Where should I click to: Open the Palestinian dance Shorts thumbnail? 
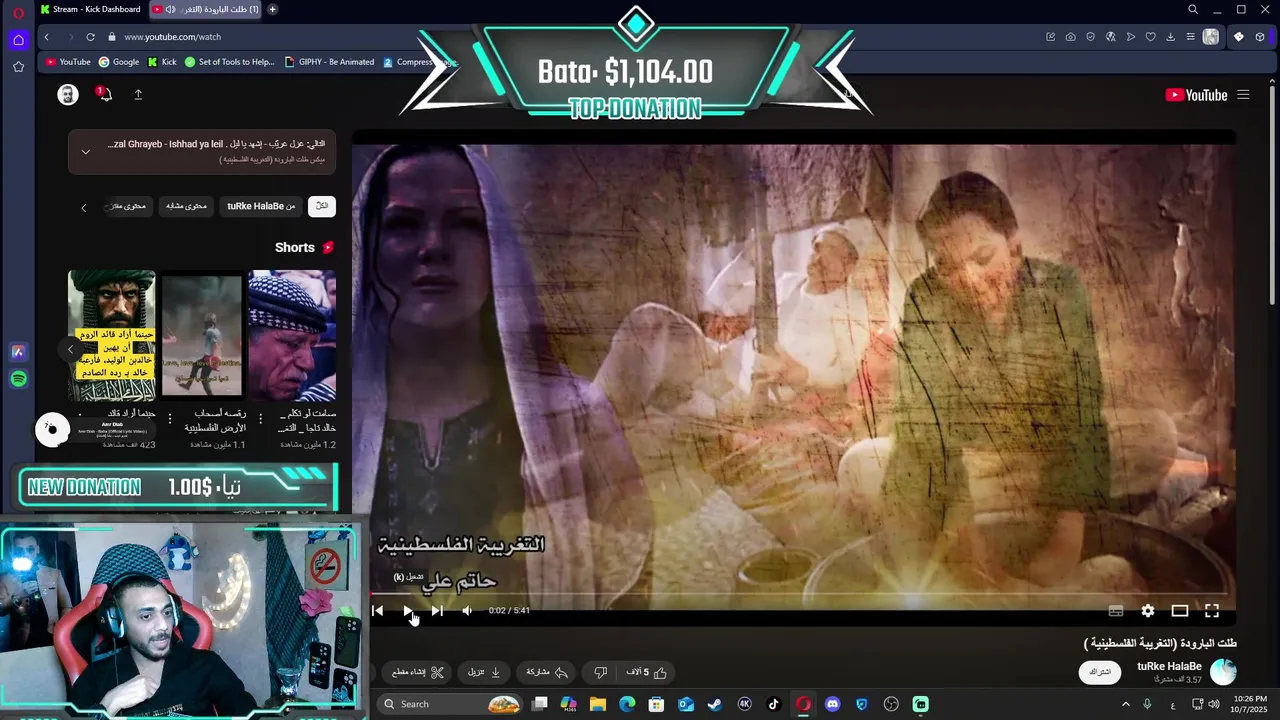(202, 335)
